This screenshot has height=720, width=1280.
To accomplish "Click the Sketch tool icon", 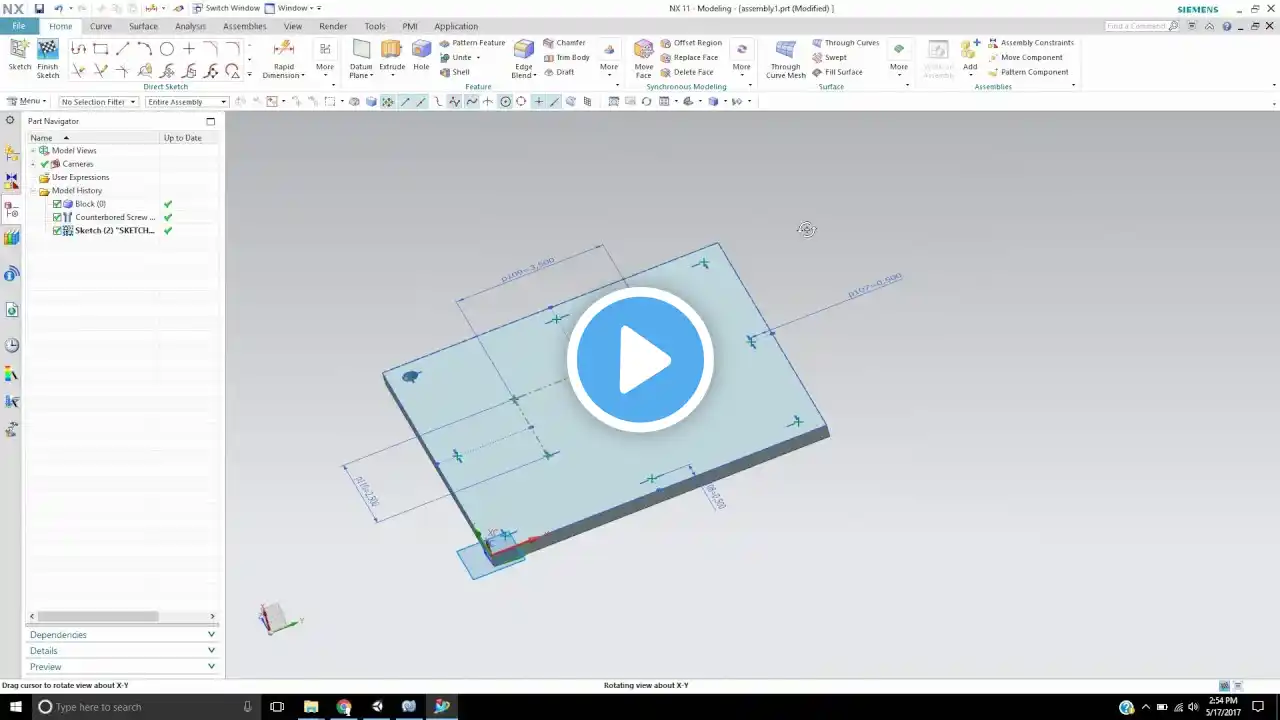I will pyautogui.click(x=20, y=49).
